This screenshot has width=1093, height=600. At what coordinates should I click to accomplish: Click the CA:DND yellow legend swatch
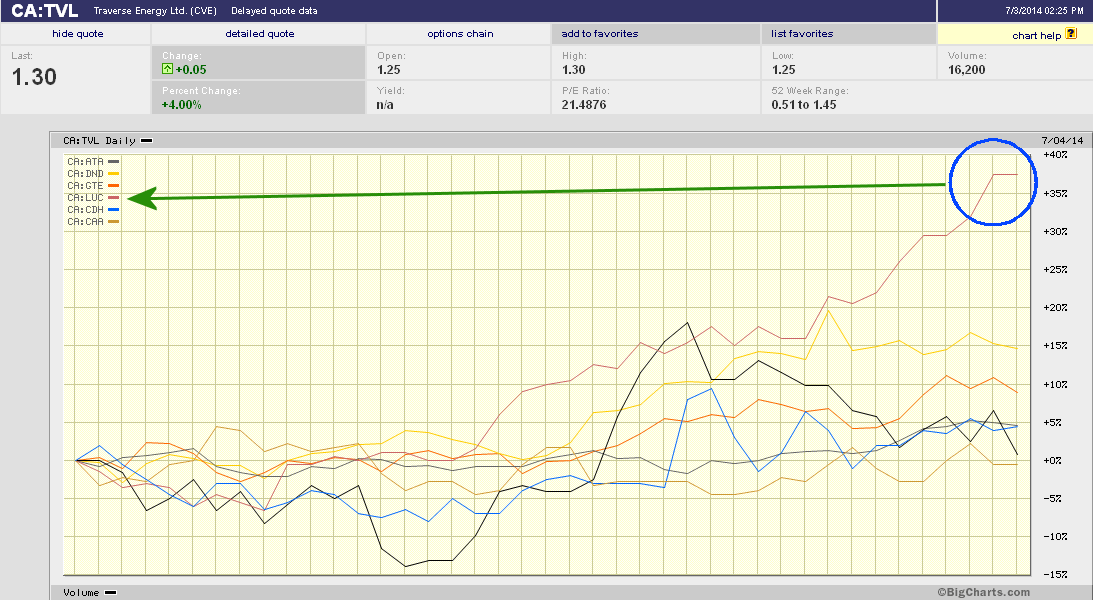pos(114,174)
